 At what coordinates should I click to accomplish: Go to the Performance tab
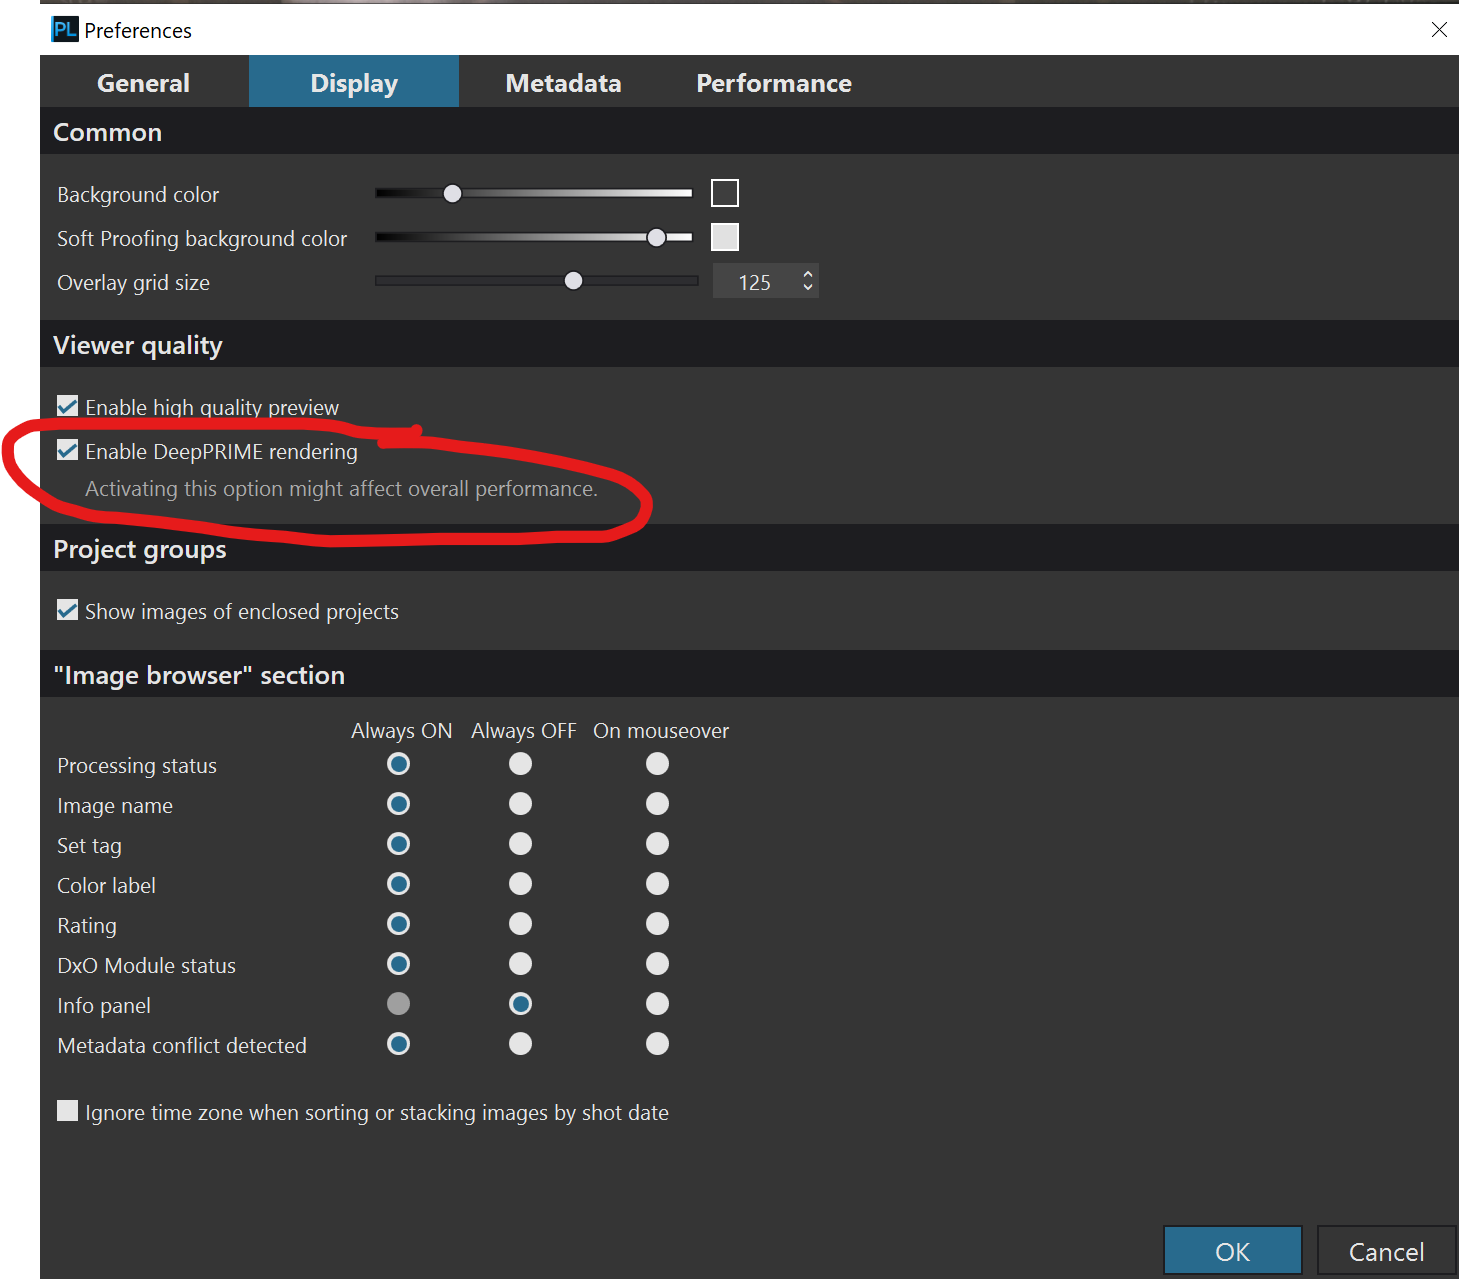773,83
